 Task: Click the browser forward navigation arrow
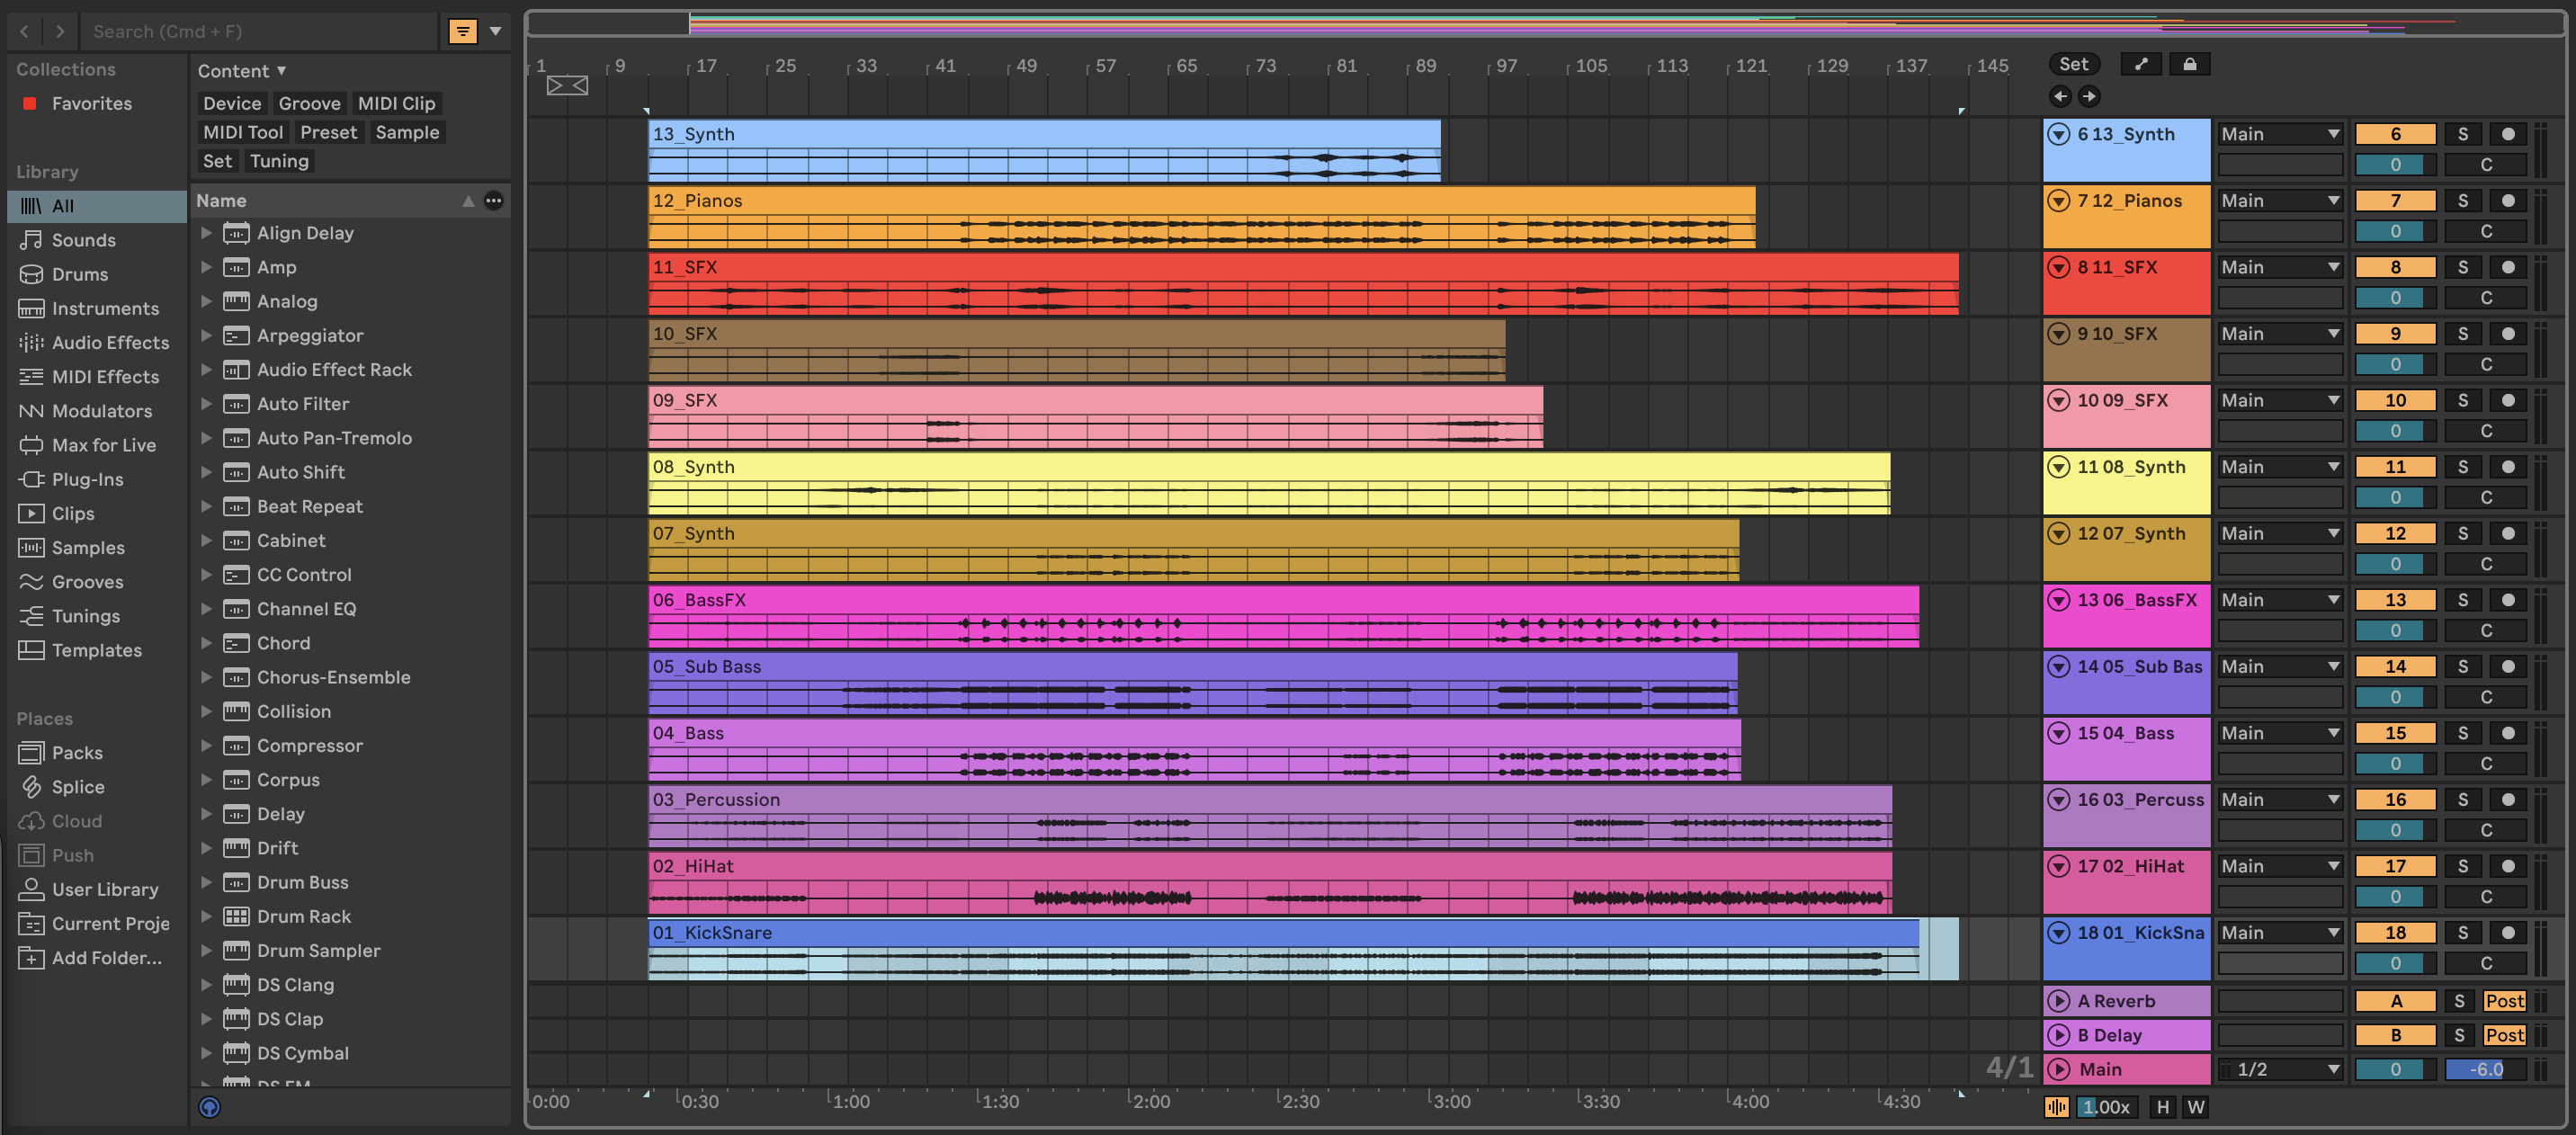(x=60, y=31)
